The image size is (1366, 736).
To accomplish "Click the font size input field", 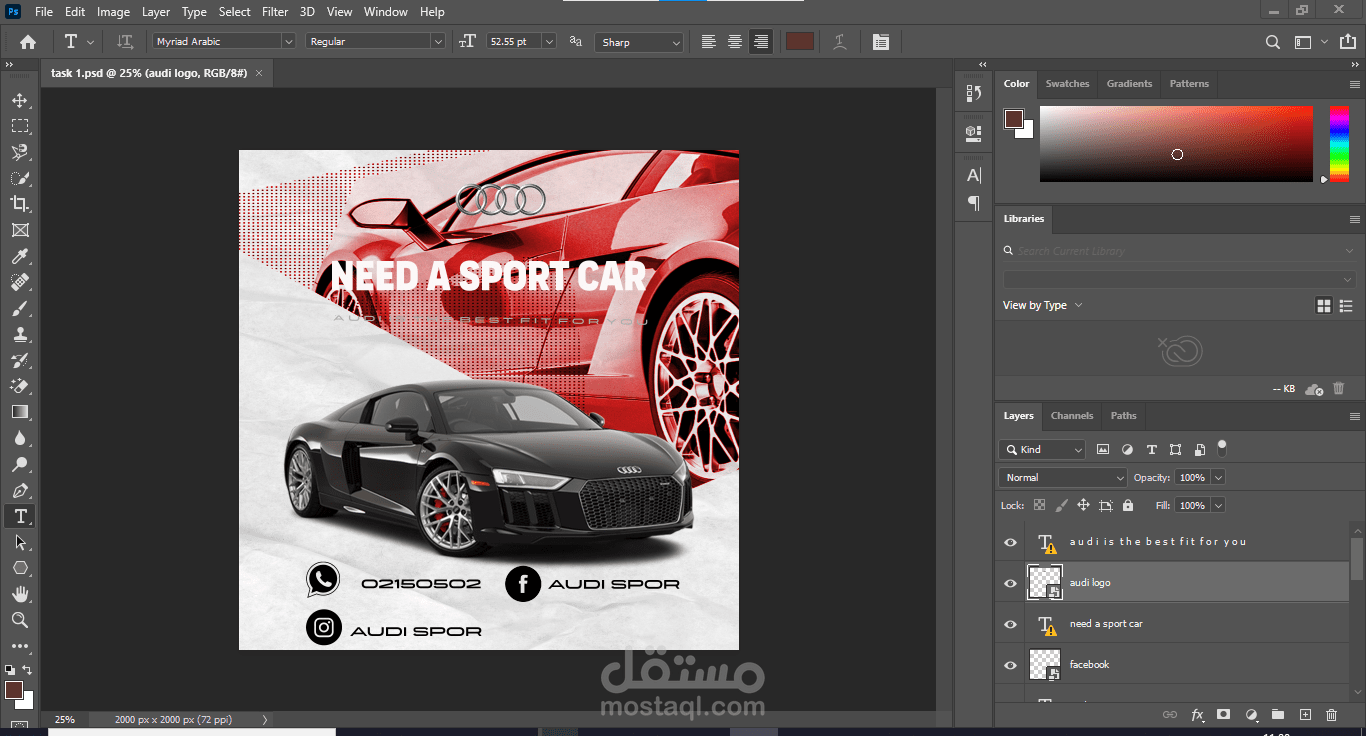I will pos(513,42).
